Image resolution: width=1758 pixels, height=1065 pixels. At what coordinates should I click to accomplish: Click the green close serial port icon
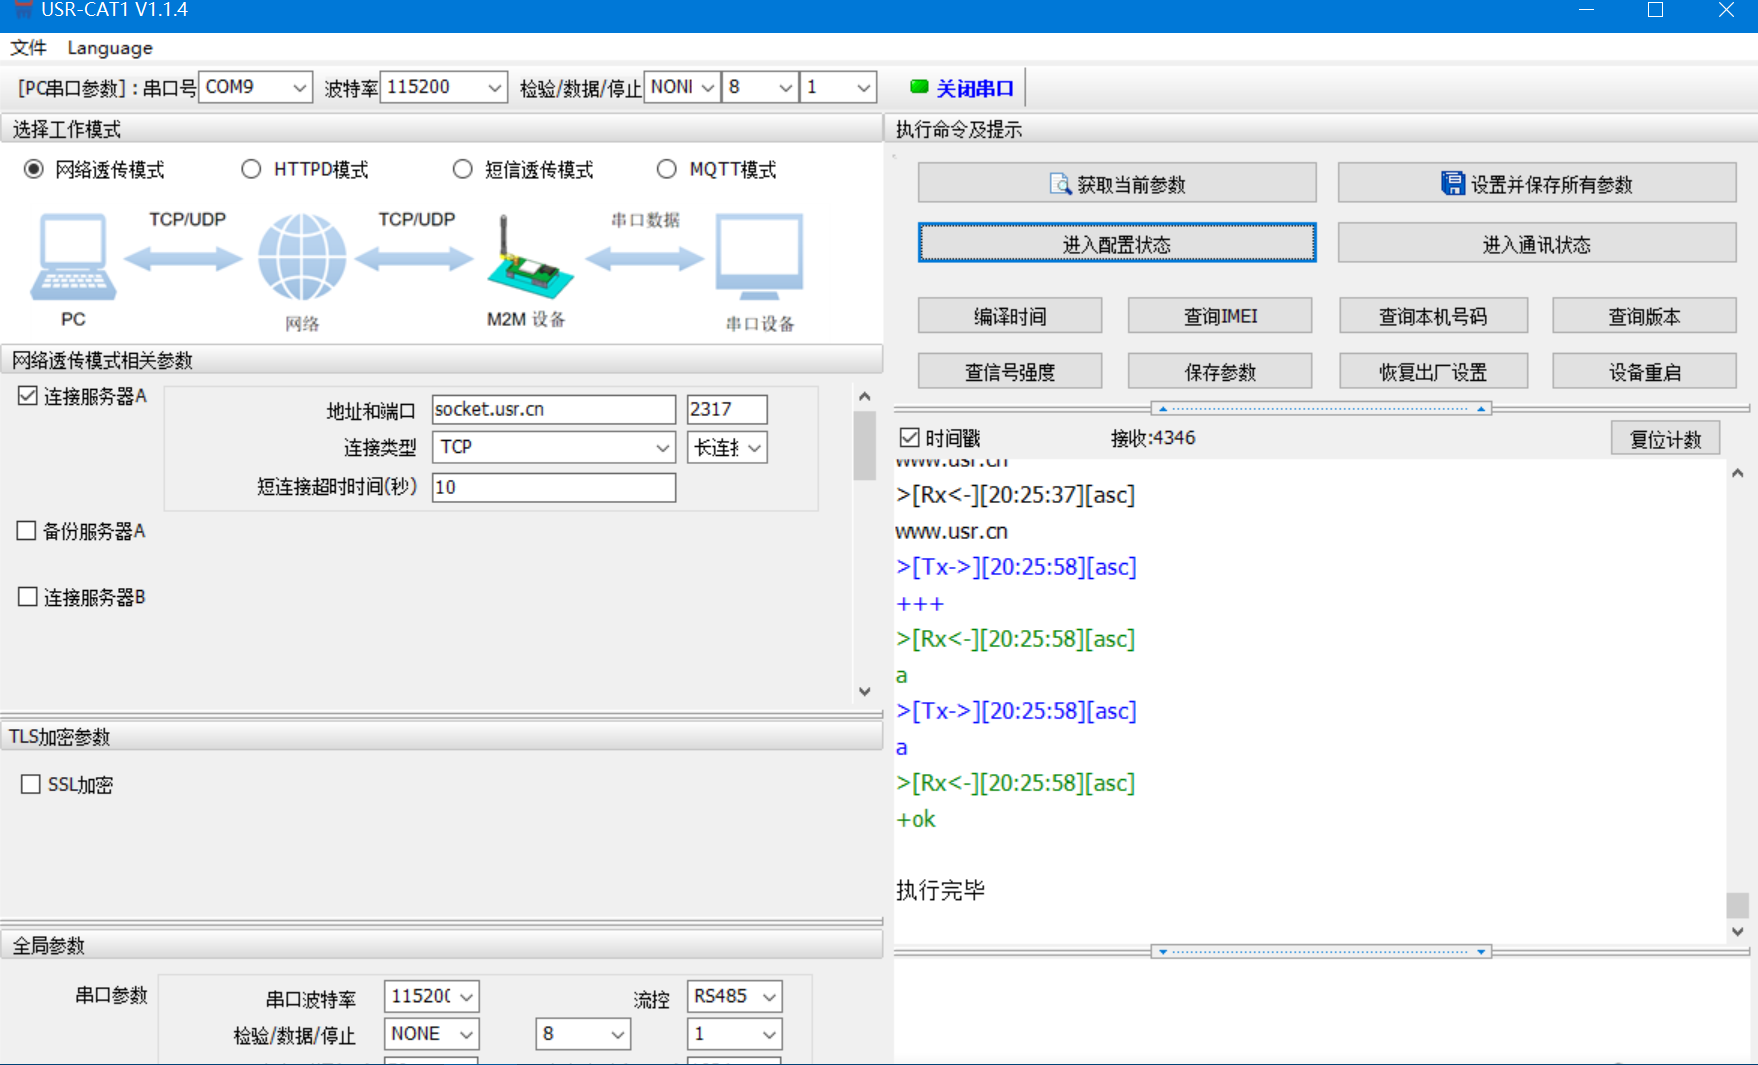[918, 87]
